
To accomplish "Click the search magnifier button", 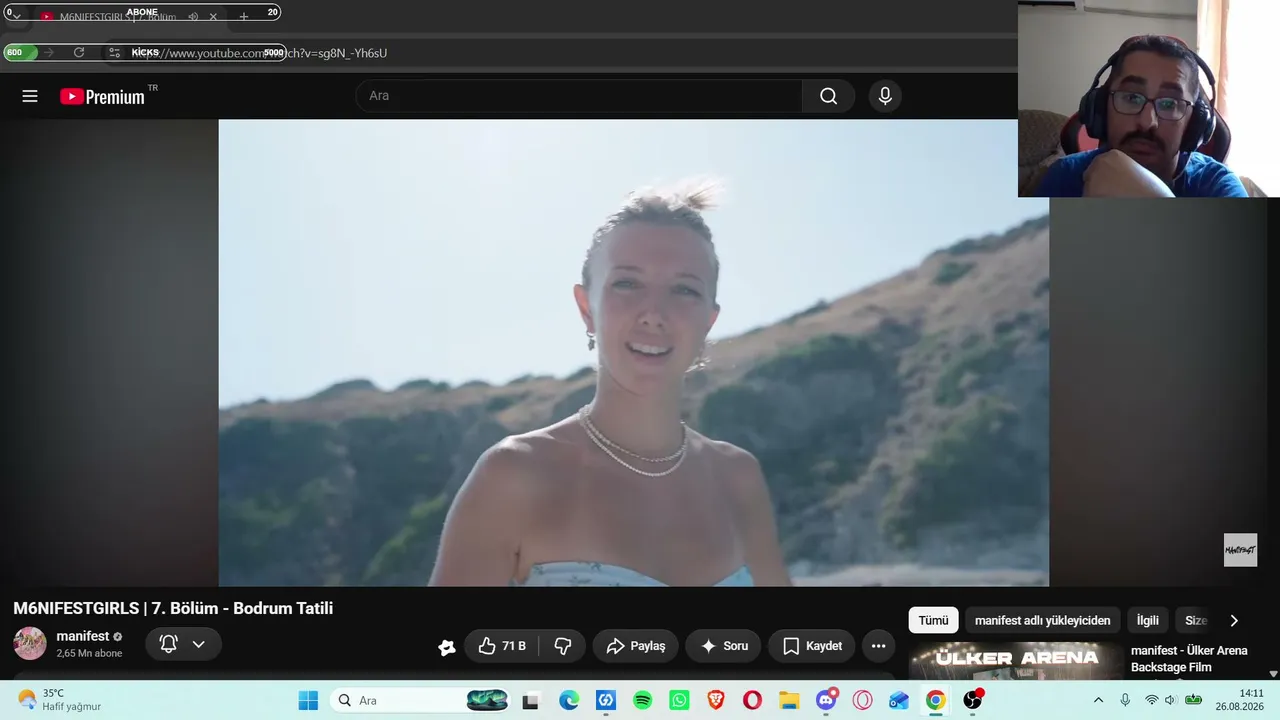I will coord(828,96).
